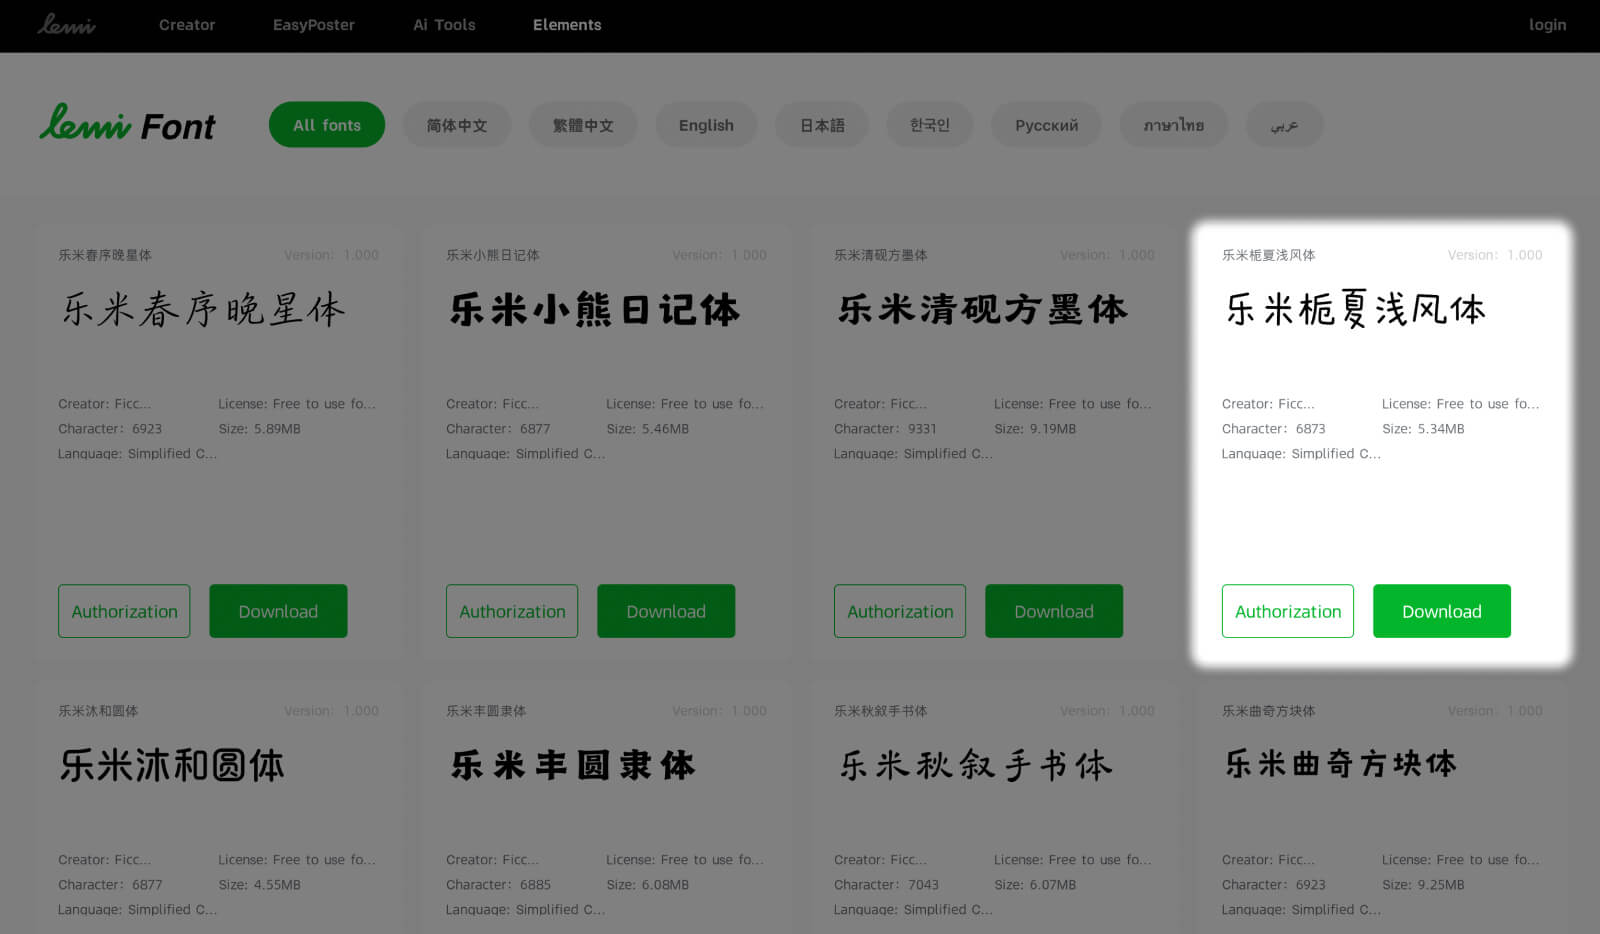
Task: Click the small title 乐米丰圆隶体
Action: (486, 711)
